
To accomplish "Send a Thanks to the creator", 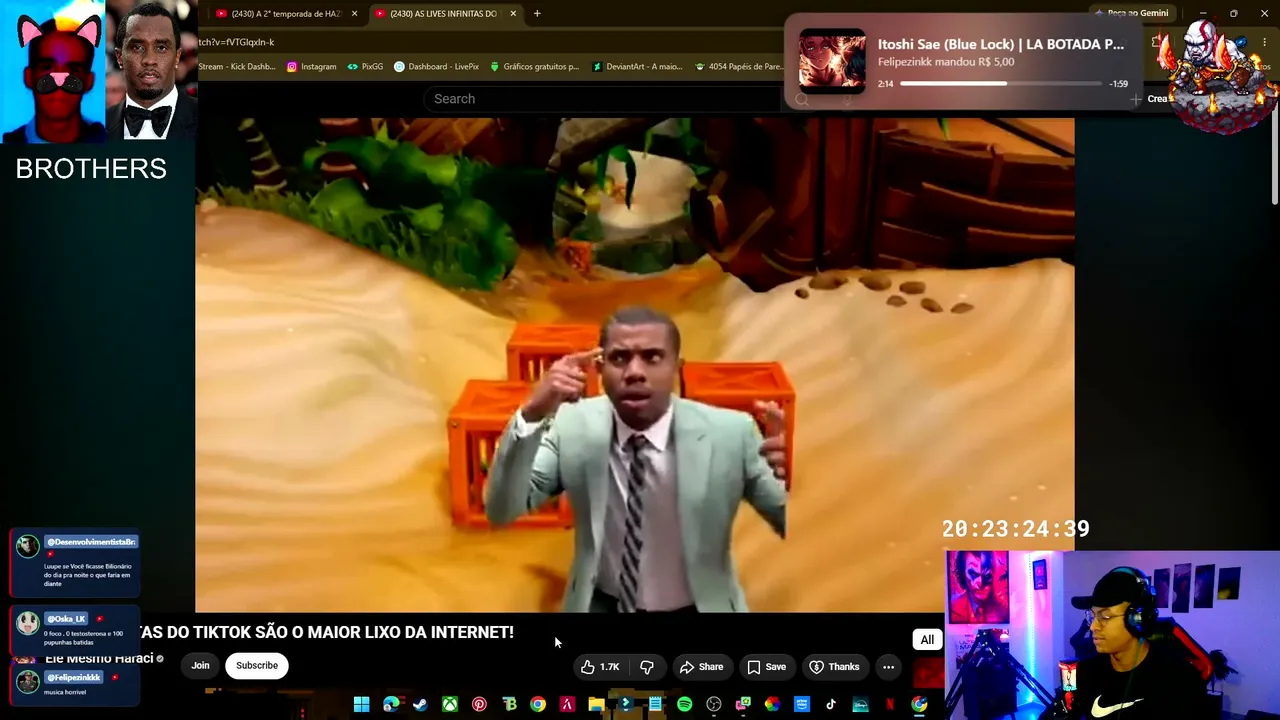I will (834, 667).
